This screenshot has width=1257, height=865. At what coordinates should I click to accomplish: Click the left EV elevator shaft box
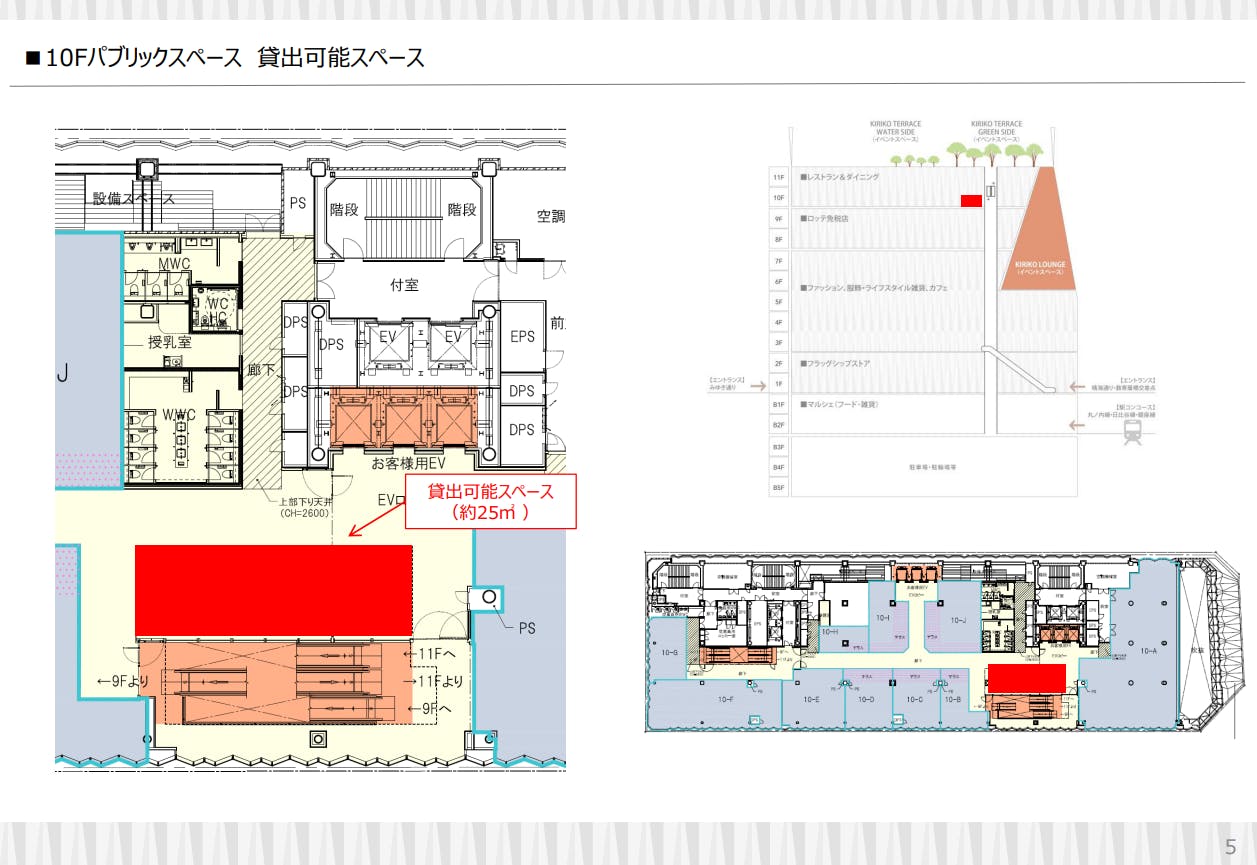(x=388, y=338)
